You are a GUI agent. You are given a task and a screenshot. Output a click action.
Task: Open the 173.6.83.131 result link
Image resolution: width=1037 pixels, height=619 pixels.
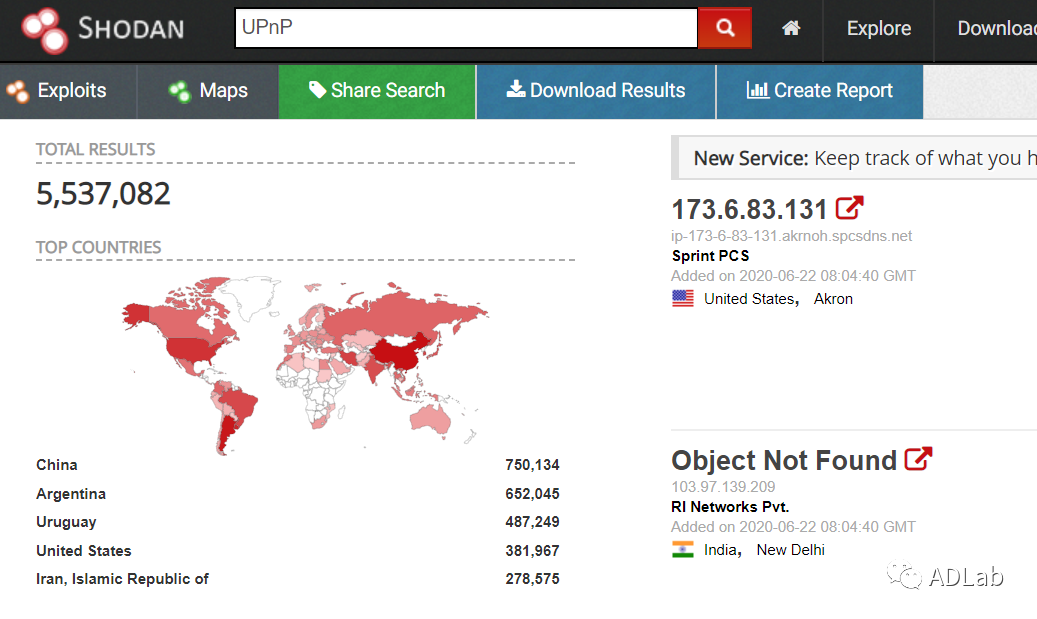(x=749, y=210)
